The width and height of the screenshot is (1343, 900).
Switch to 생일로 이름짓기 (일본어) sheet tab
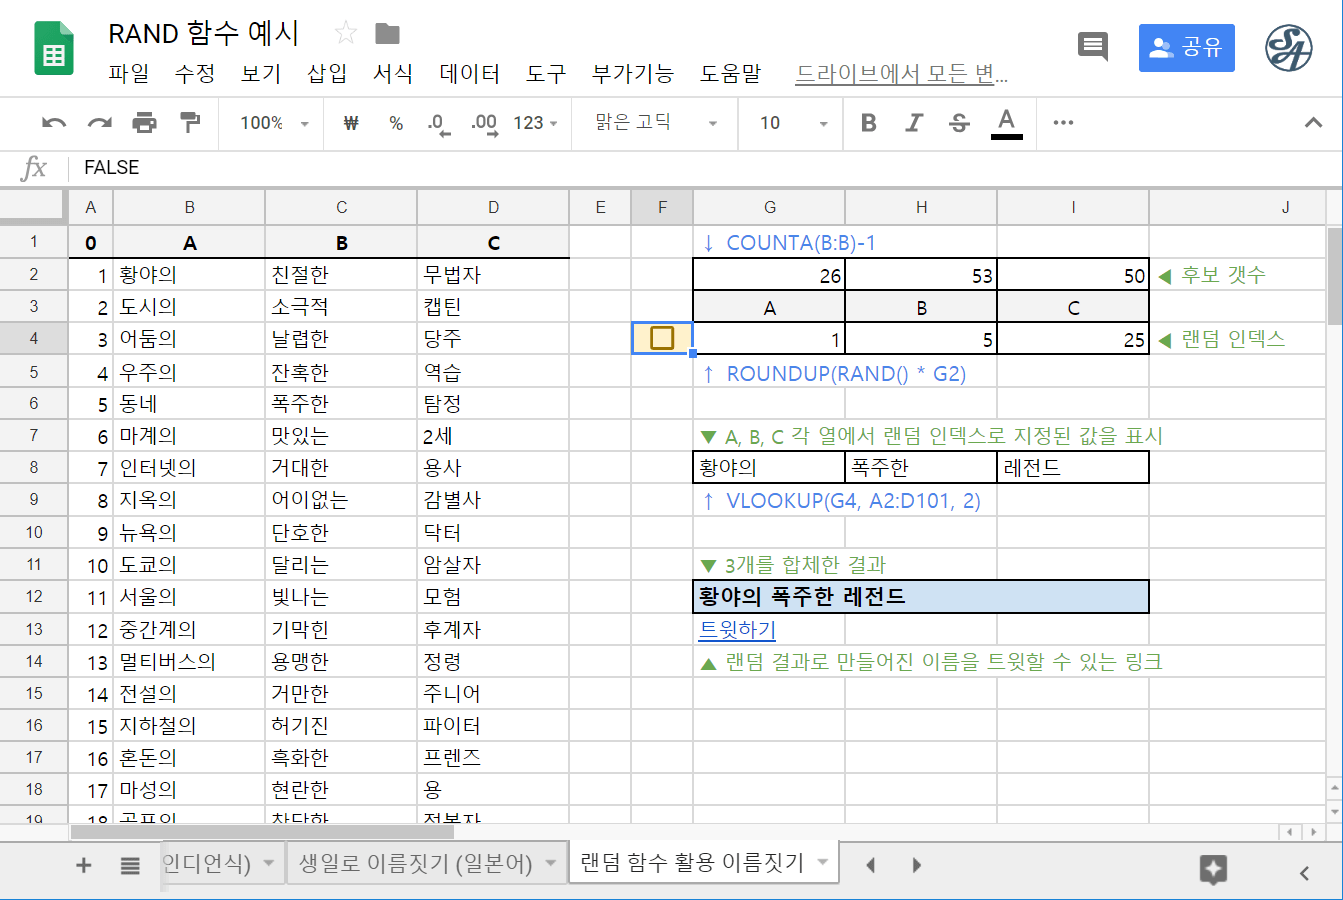(416, 863)
